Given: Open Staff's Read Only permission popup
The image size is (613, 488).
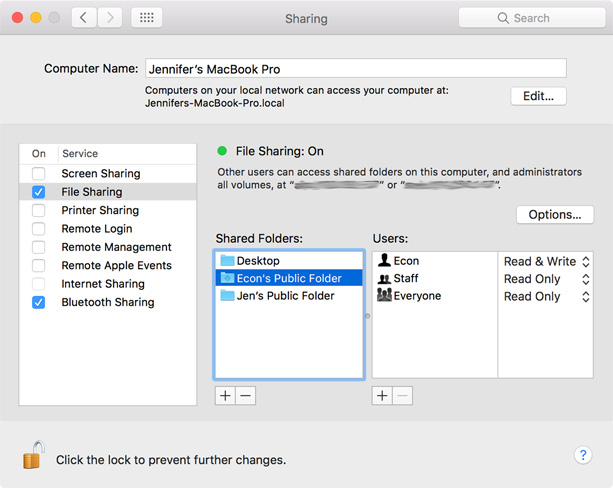Looking at the screenshot, I should (547, 279).
